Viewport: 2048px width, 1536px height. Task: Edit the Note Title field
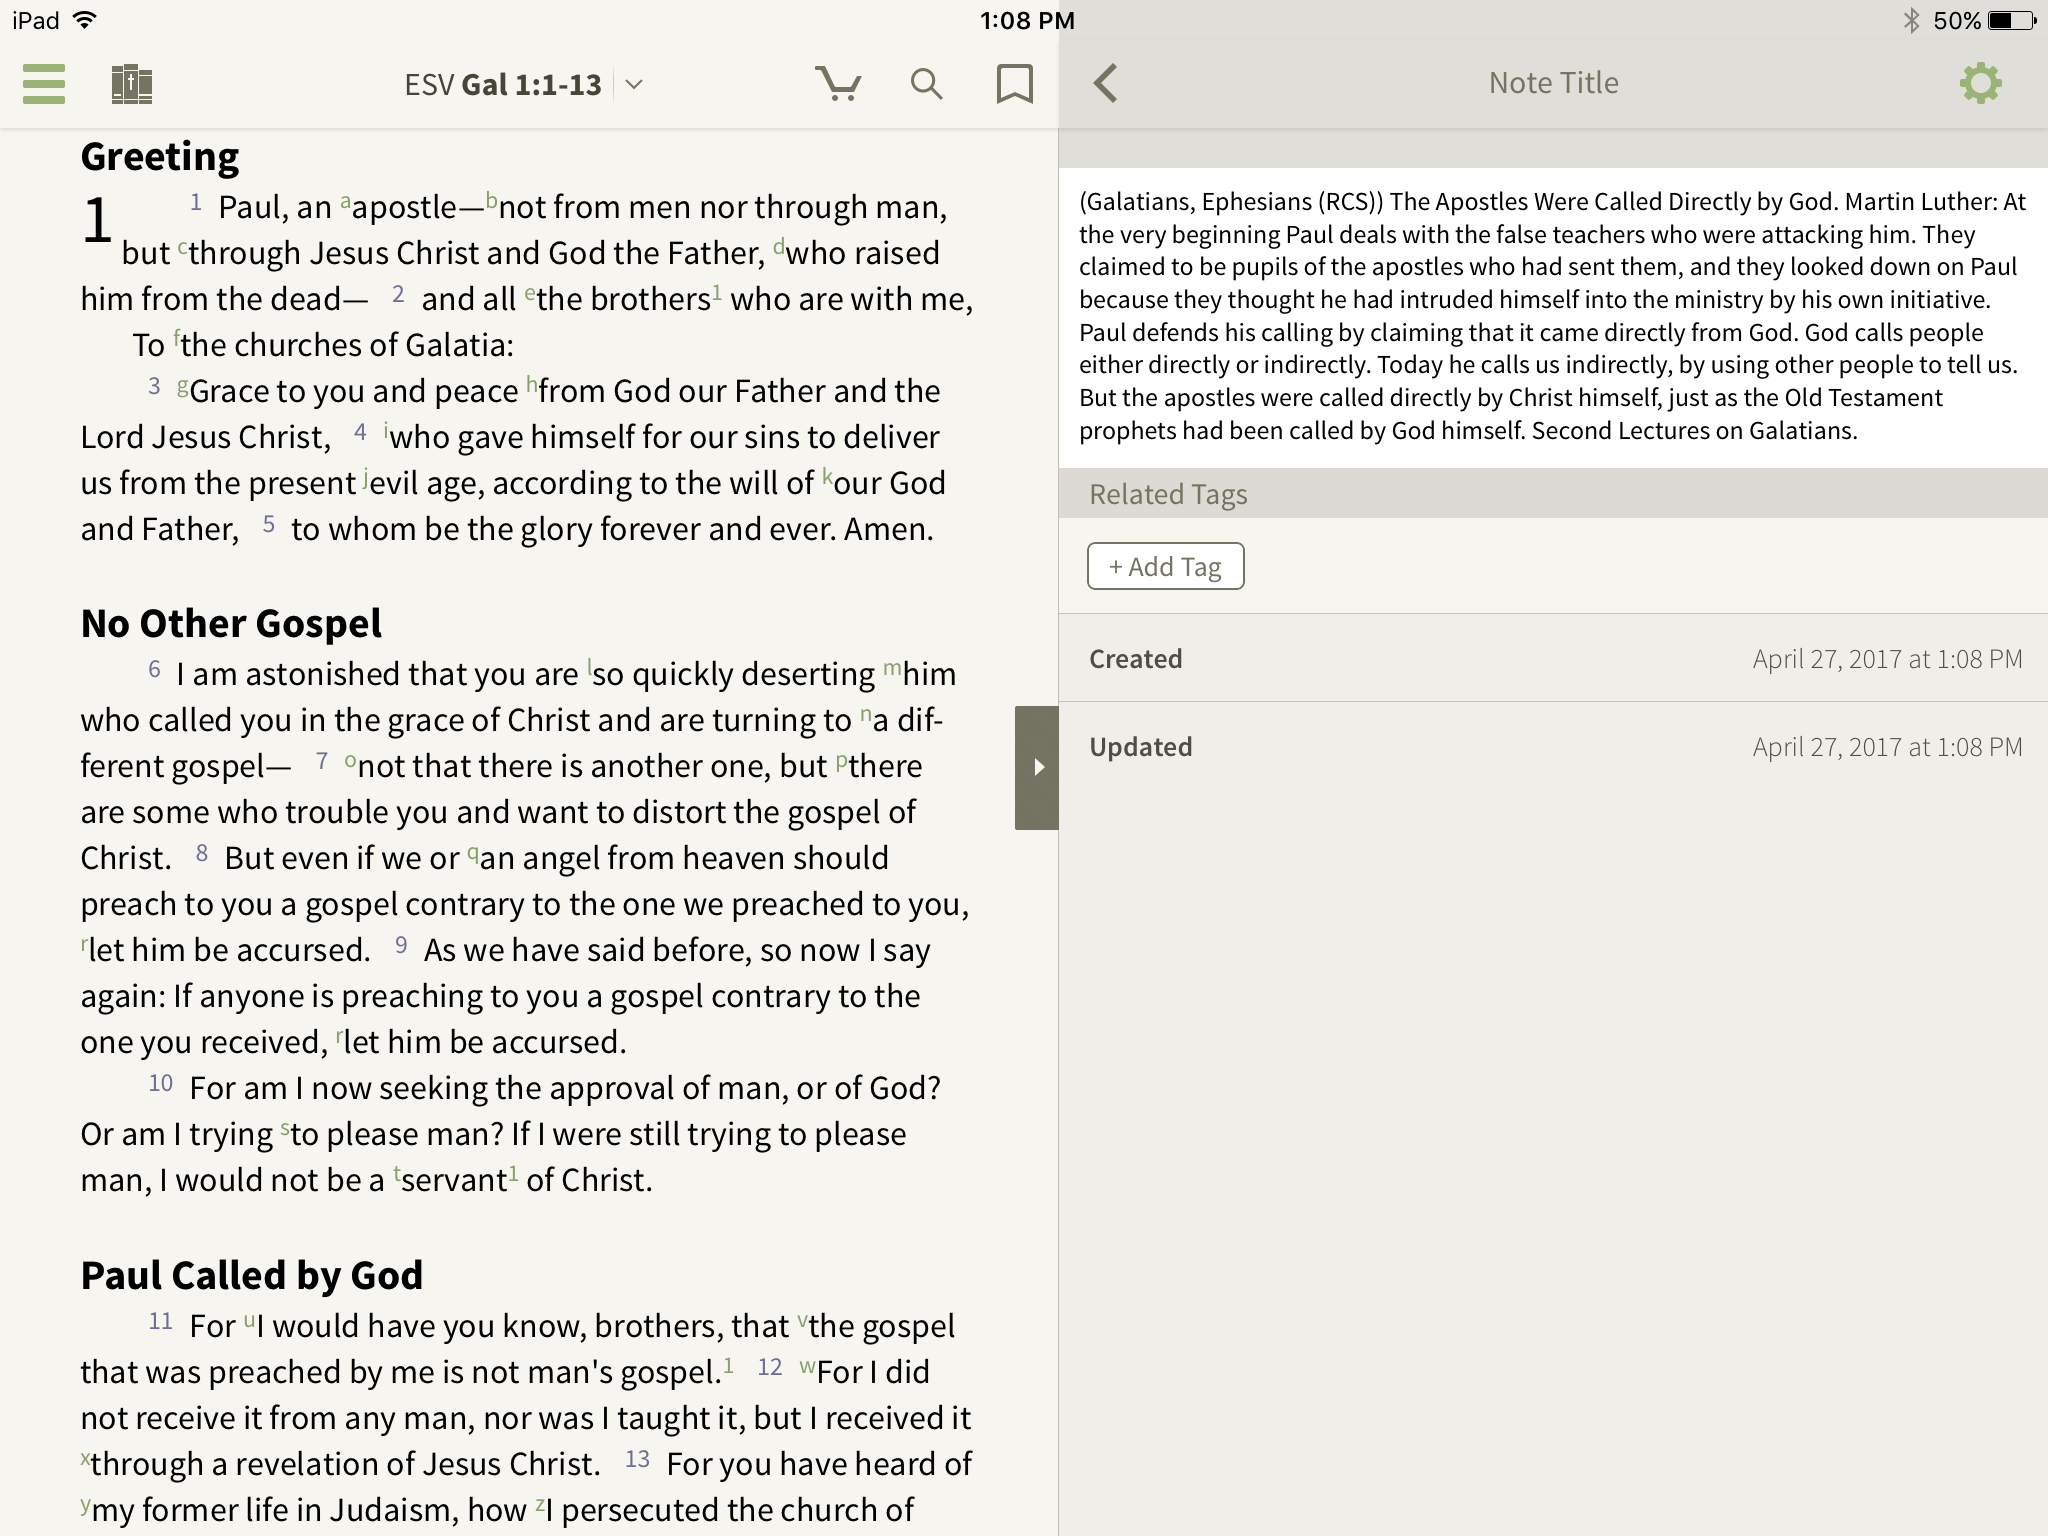click(x=1553, y=83)
